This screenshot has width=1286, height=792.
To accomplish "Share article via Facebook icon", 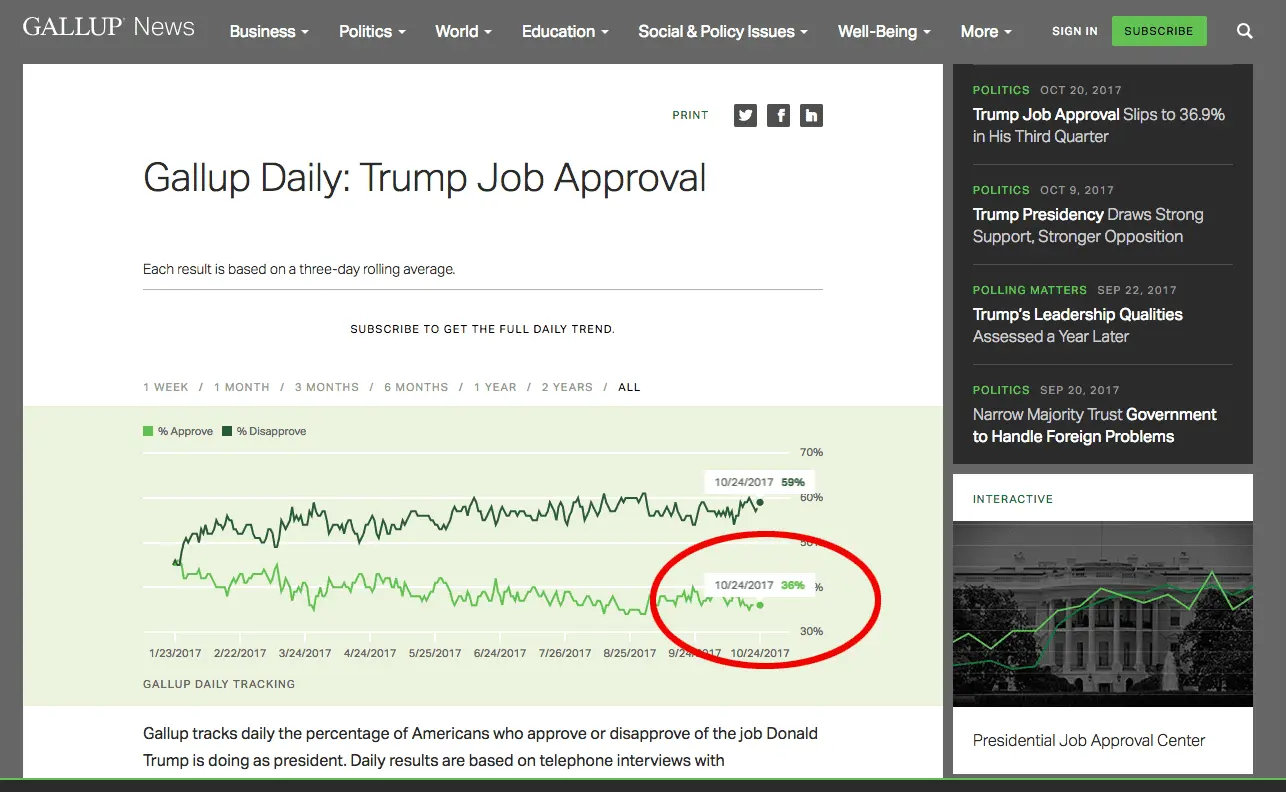I will 778,115.
